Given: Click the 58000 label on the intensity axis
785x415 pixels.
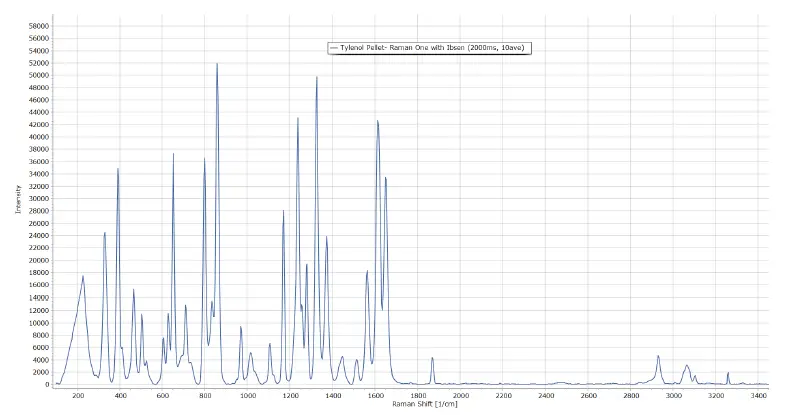Looking at the screenshot, I should pyautogui.click(x=37, y=26).
